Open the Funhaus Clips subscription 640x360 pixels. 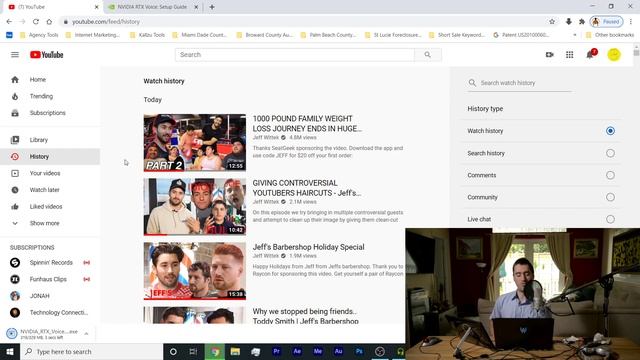tap(50, 279)
